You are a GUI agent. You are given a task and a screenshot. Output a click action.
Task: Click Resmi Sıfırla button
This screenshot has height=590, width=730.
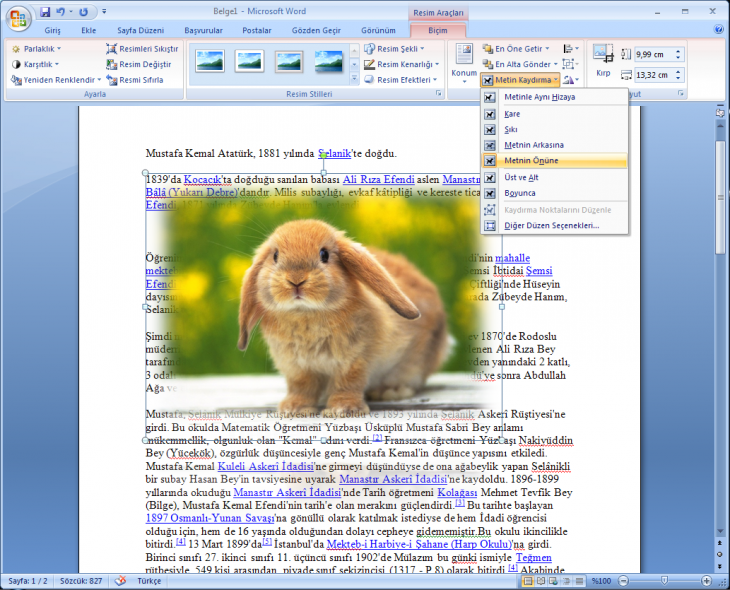tap(135, 80)
